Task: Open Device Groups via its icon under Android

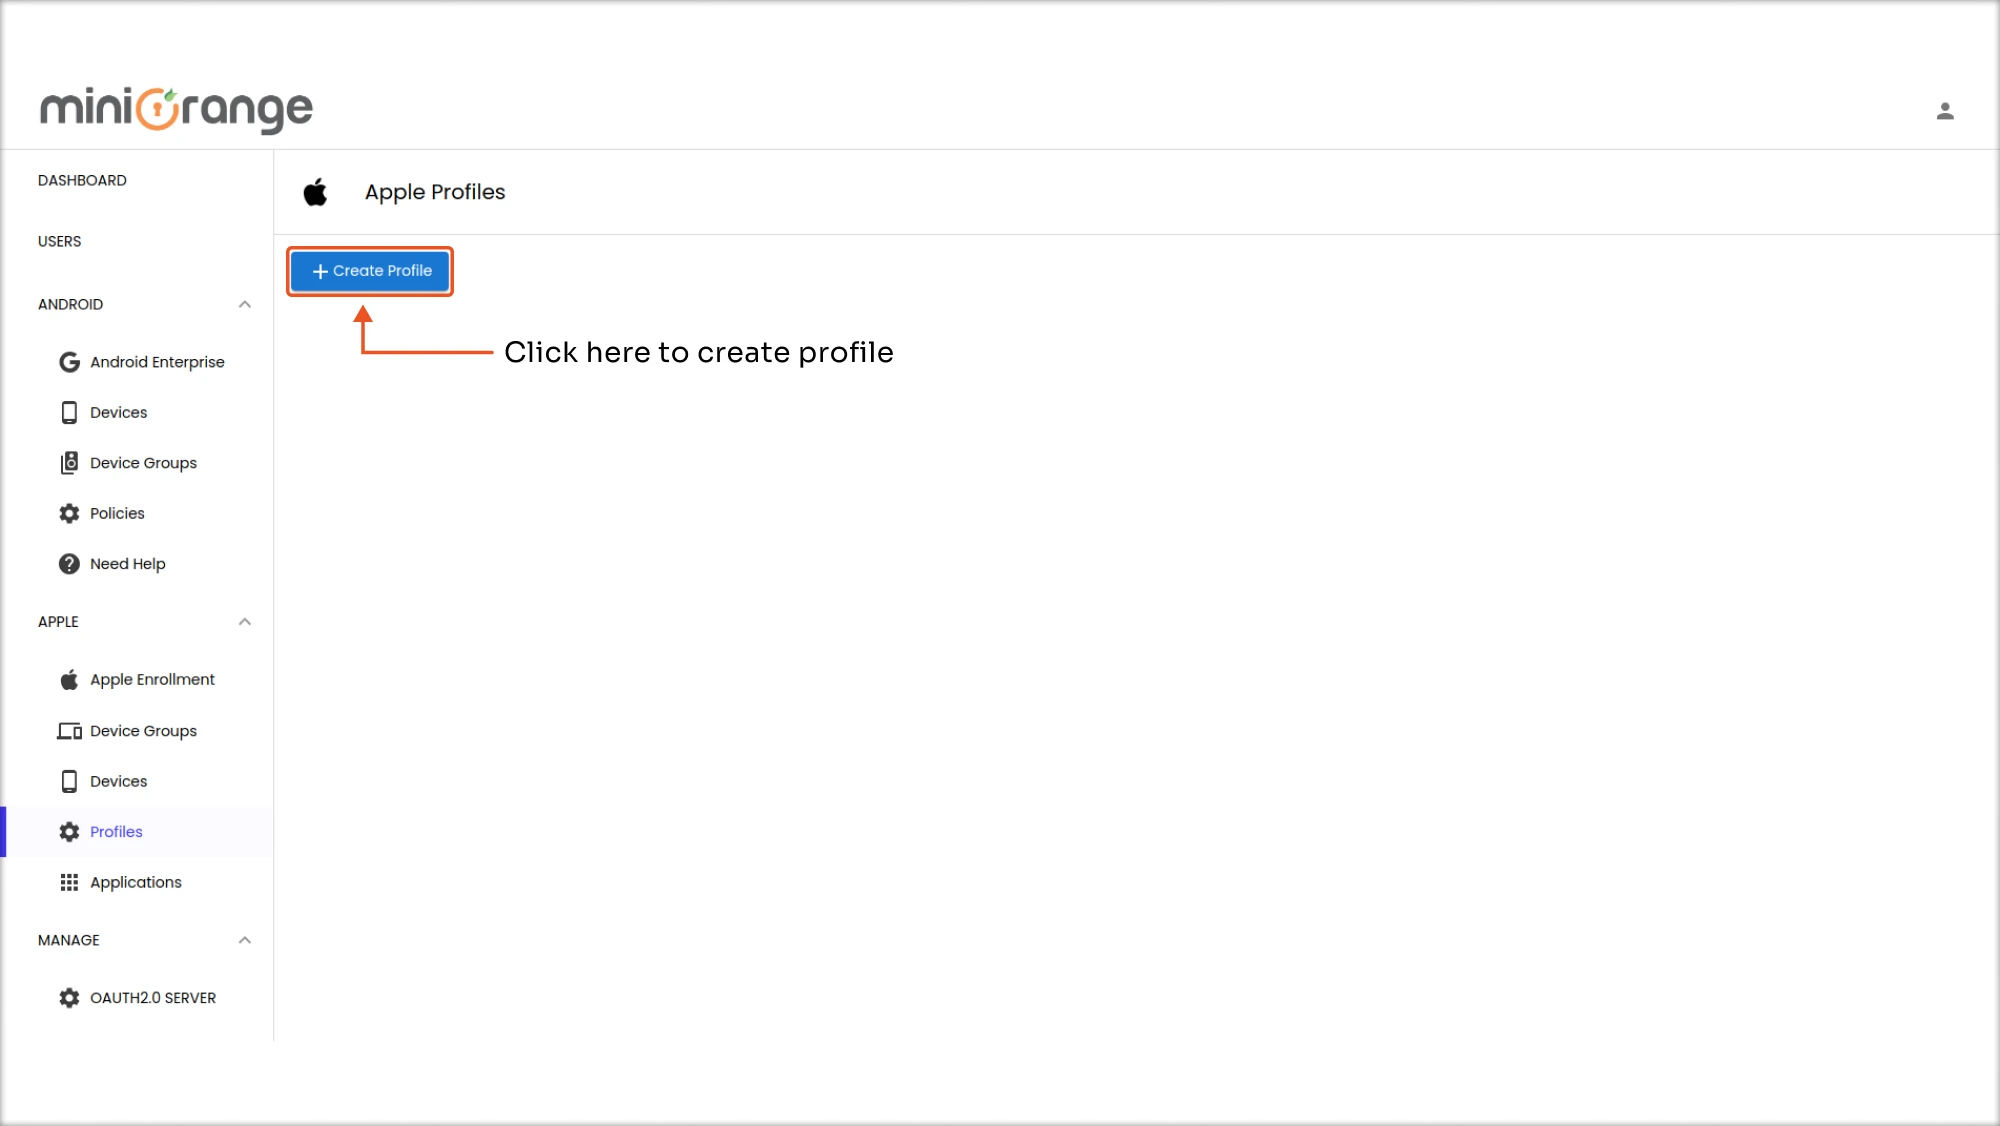Action: pos(68,462)
